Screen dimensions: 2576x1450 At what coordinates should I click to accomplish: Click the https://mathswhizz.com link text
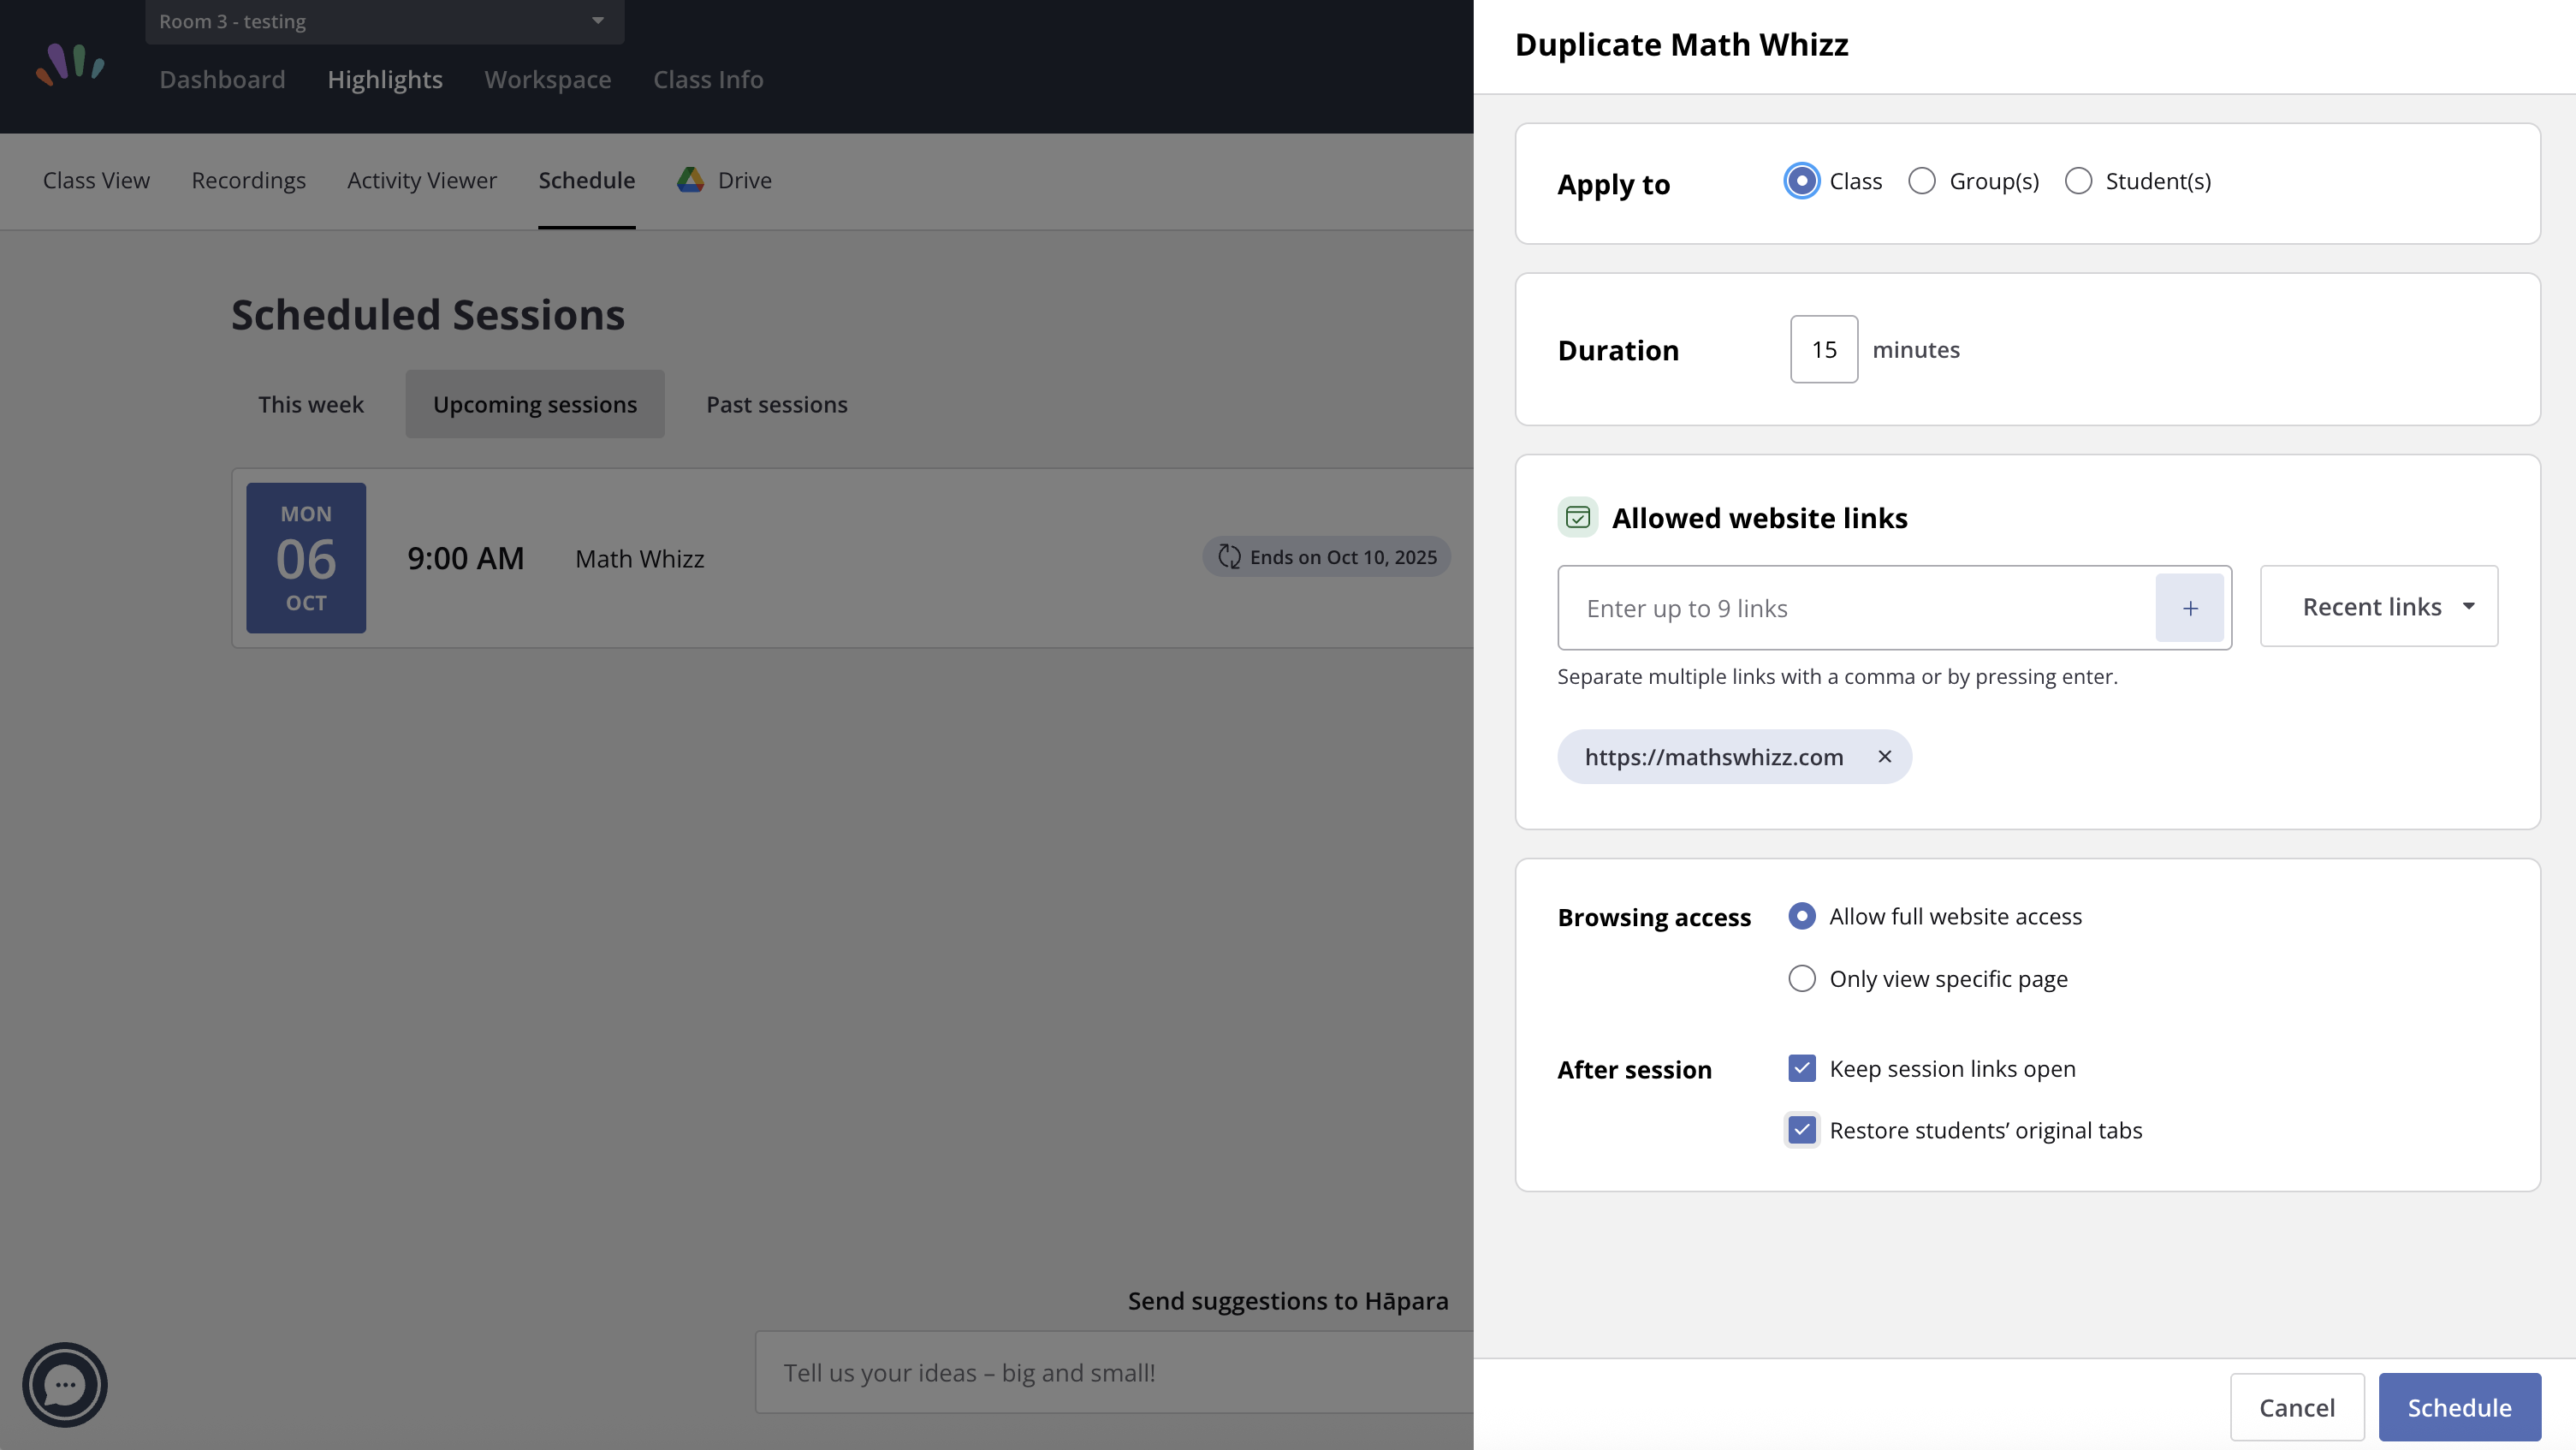click(x=1714, y=757)
